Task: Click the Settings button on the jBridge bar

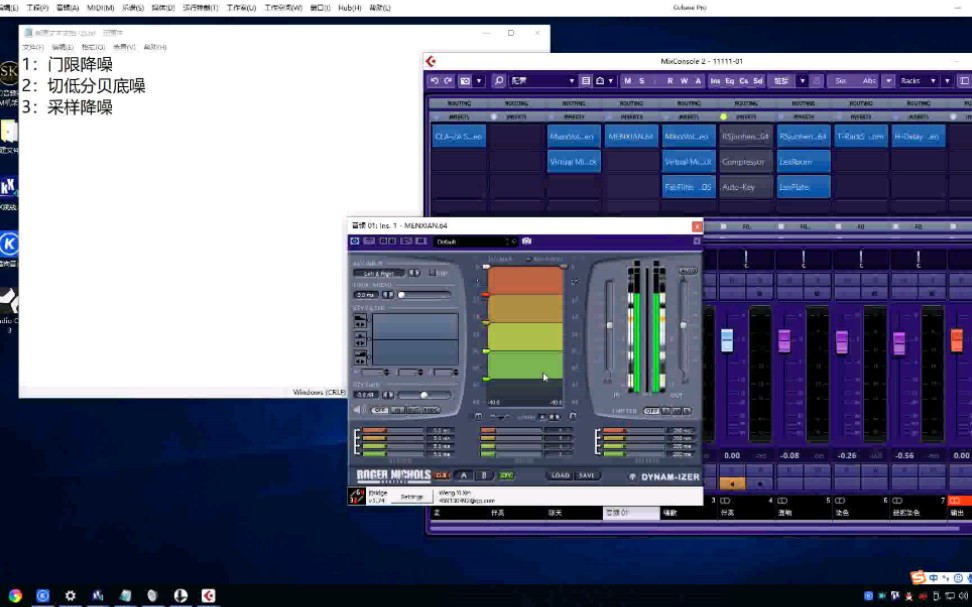Action: pyautogui.click(x=413, y=496)
